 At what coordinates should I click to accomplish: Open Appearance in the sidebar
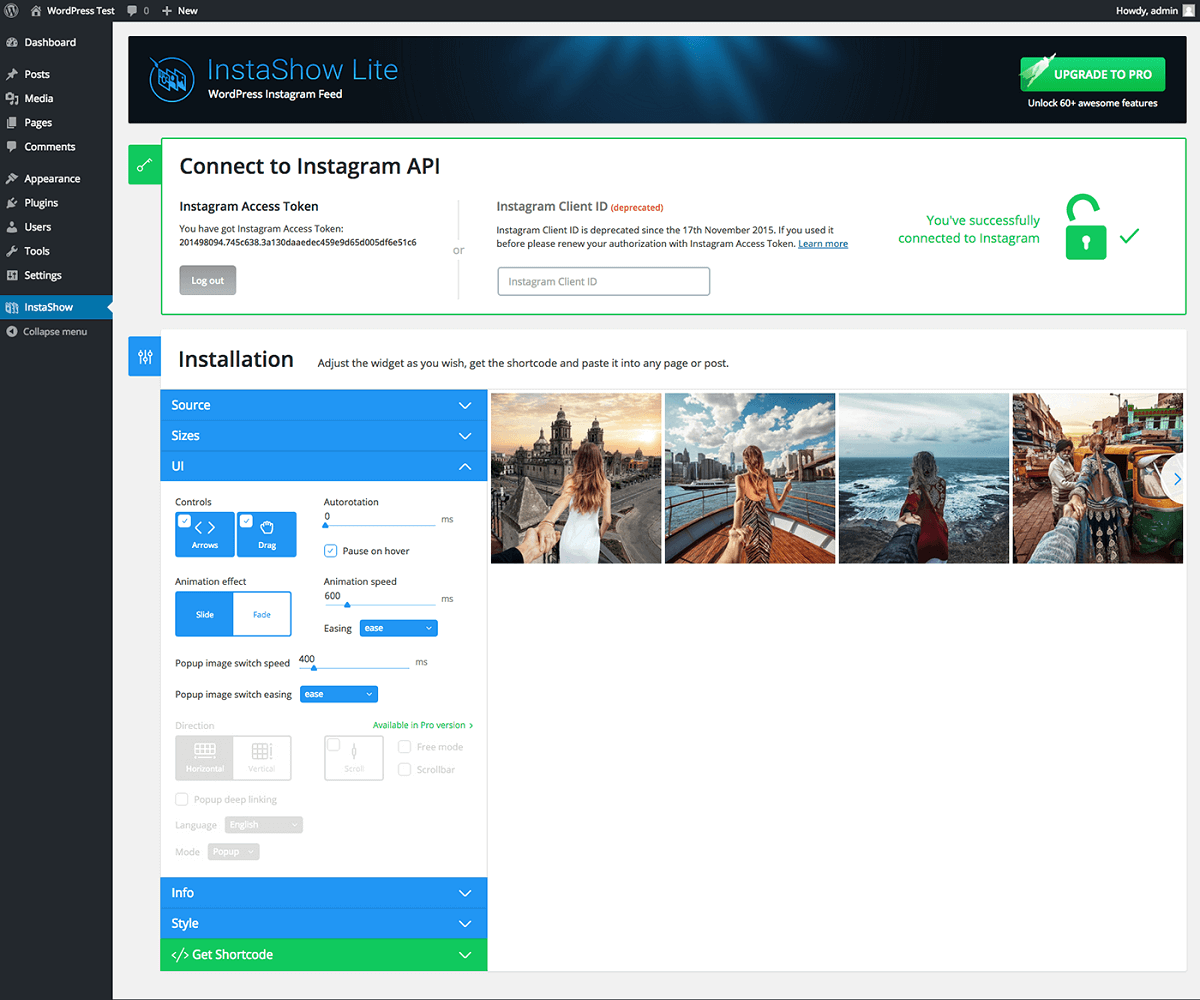(x=52, y=179)
